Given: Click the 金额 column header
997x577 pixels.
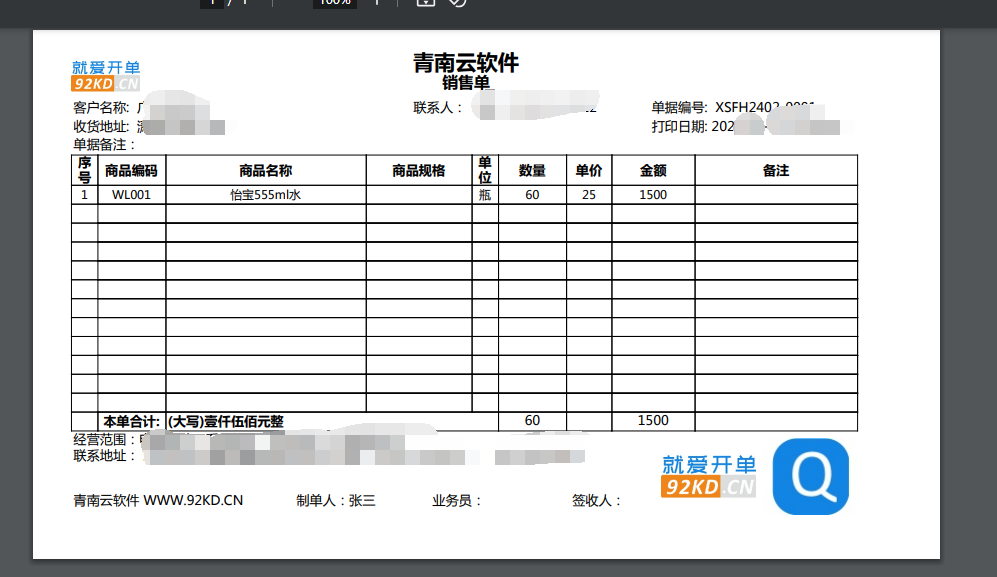Looking at the screenshot, I should [x=653, y=170].
